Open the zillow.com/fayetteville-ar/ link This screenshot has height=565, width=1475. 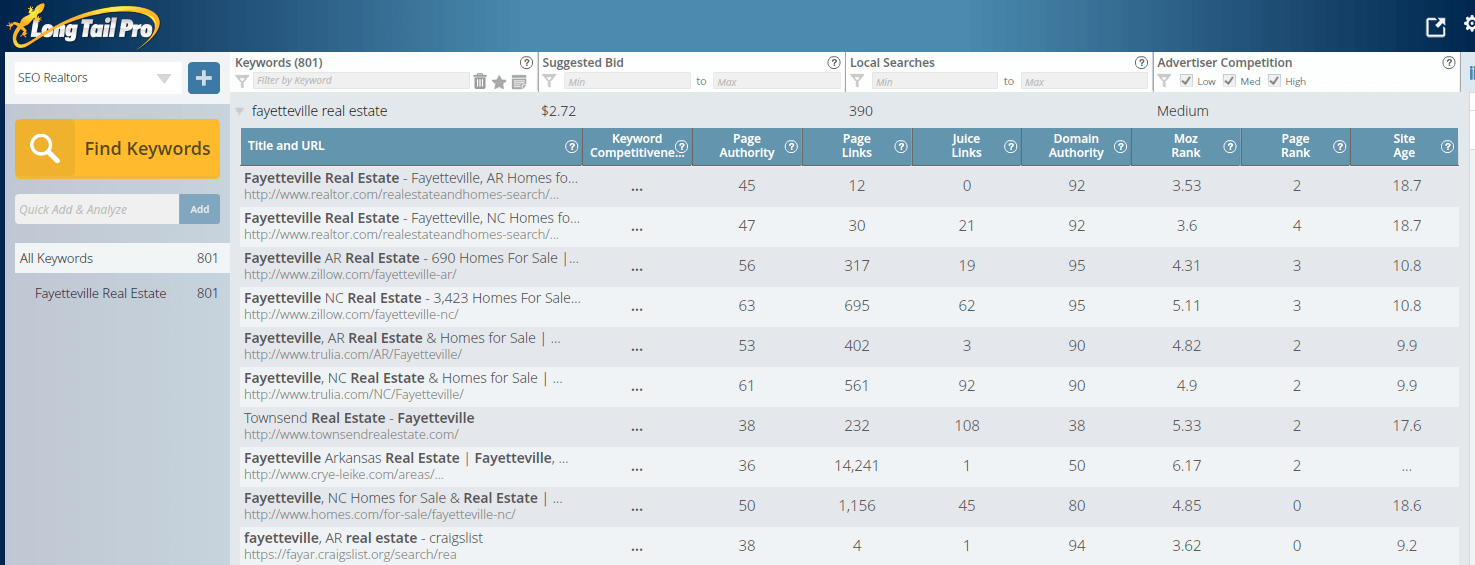pos(350,275)
